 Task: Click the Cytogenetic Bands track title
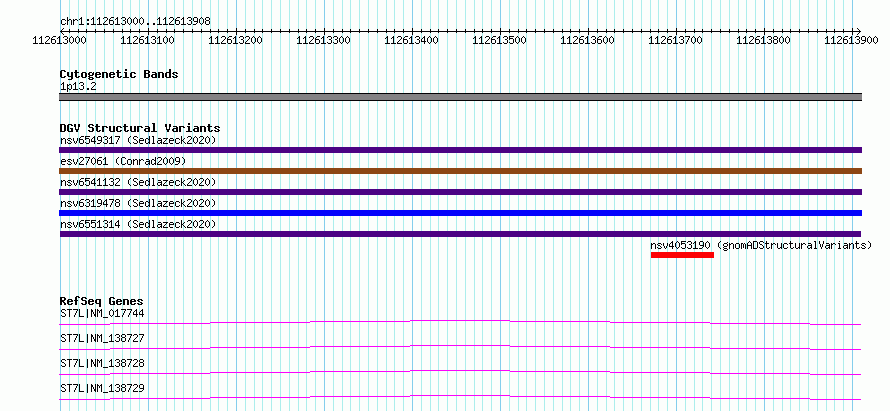119,74
